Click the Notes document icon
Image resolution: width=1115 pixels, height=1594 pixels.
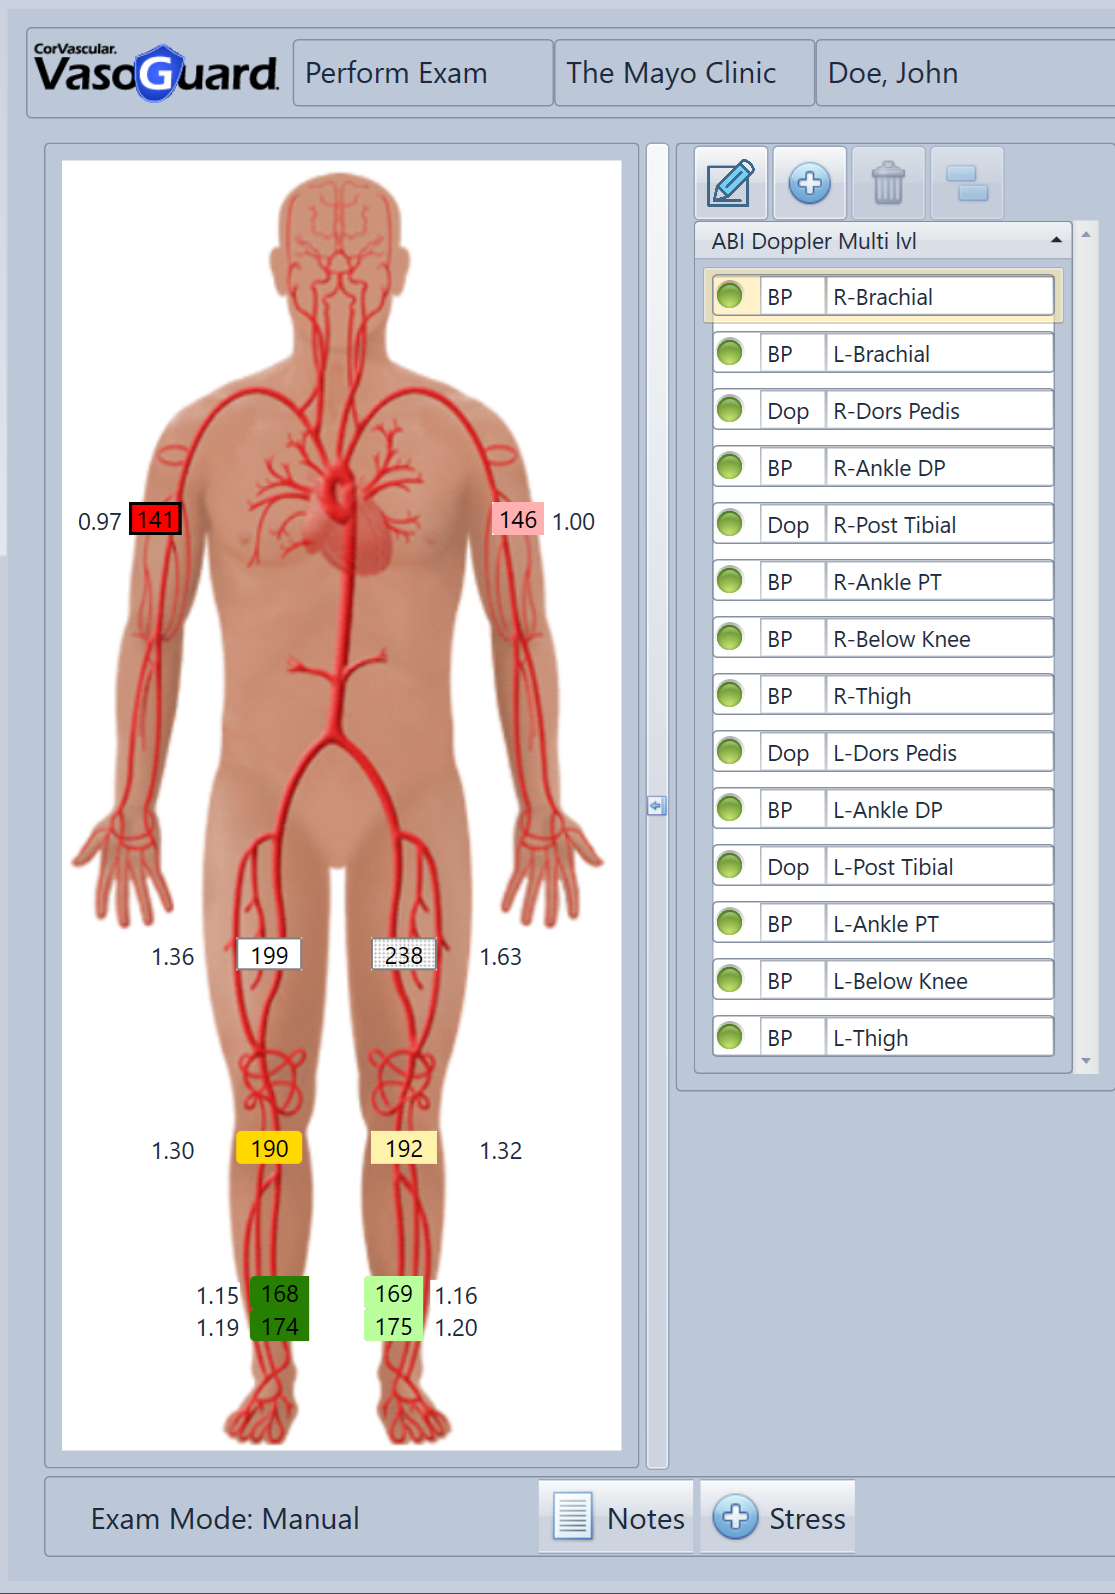pos(573,1517)
